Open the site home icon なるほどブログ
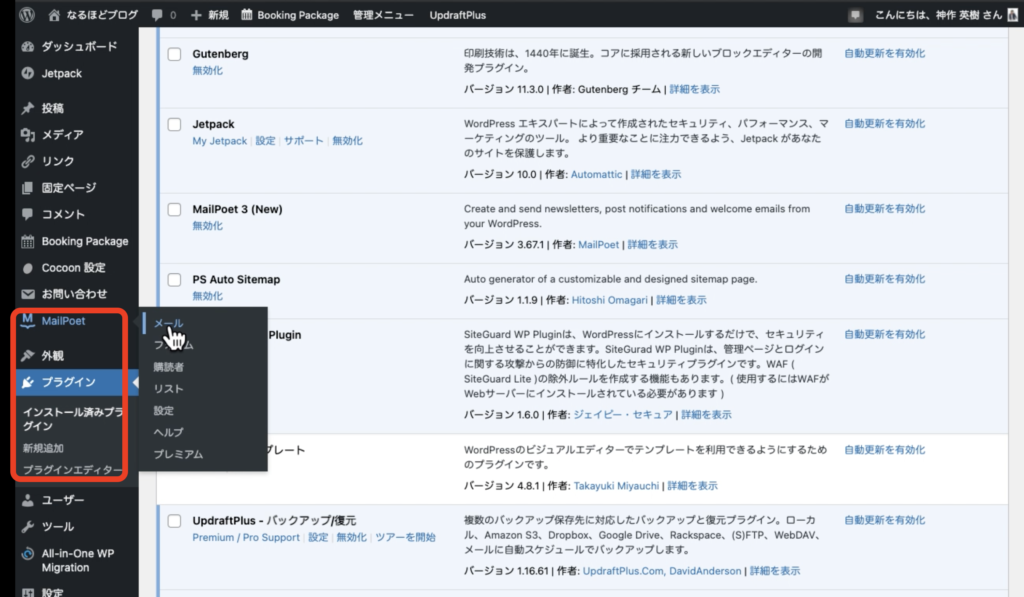Screen dimensions: 1024x597 point(54,14)
